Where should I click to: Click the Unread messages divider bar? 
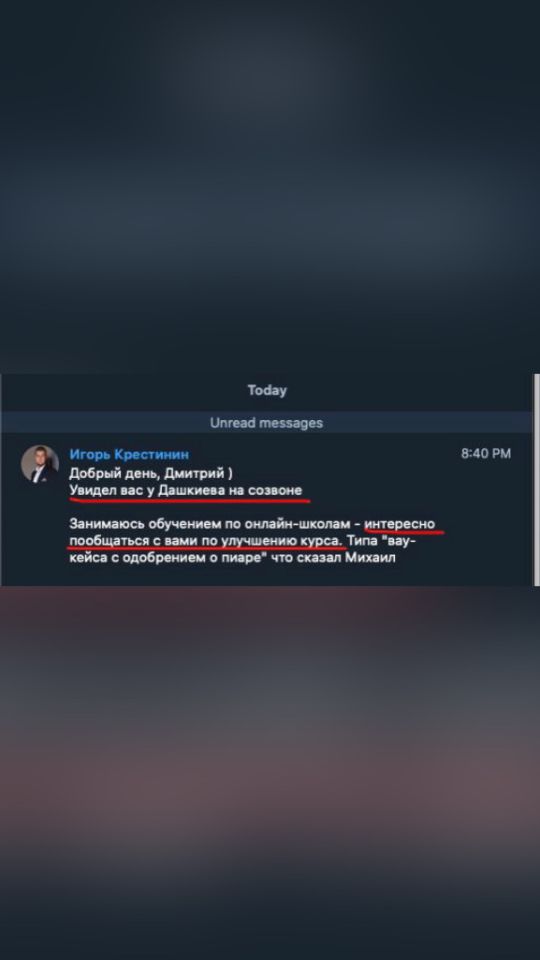pyautogui.click(x=266, y=422)
